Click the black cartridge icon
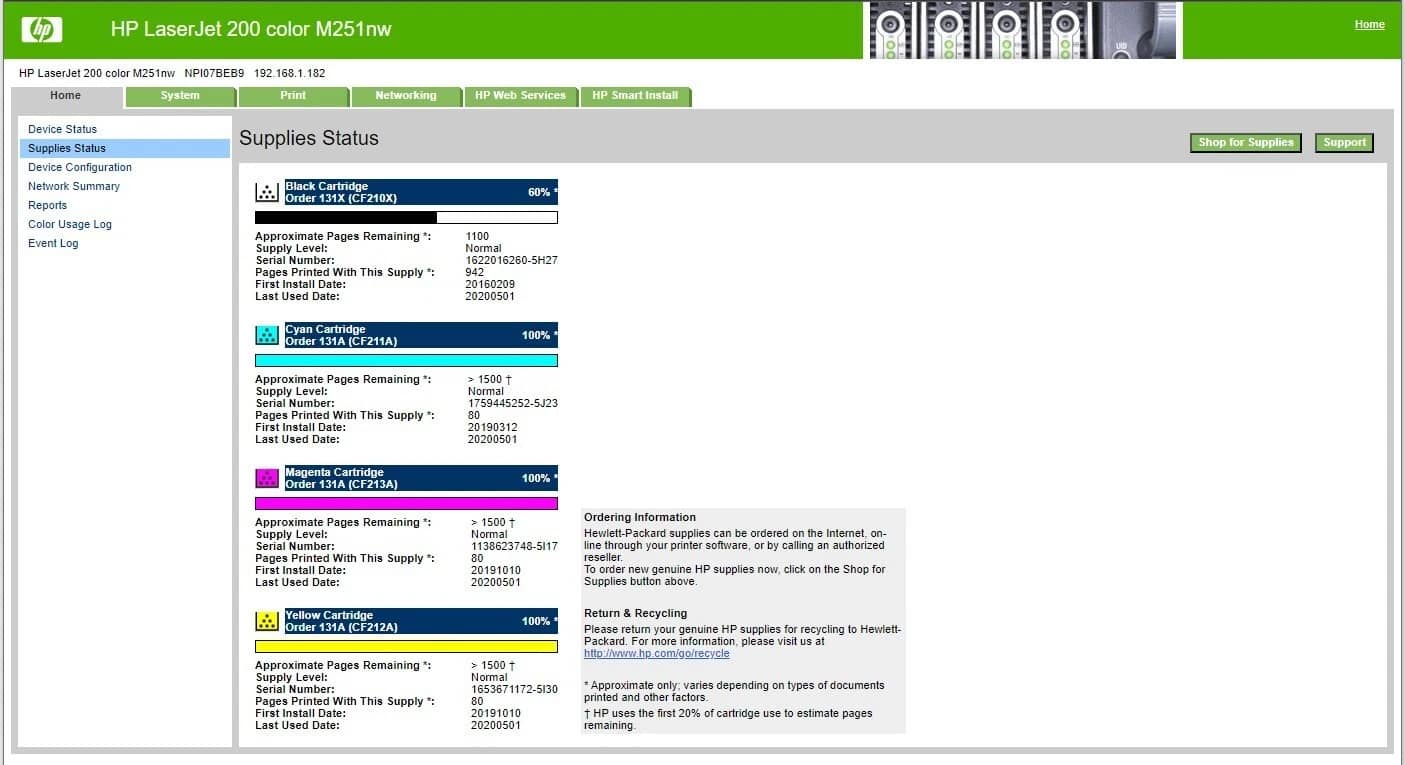 267,192
